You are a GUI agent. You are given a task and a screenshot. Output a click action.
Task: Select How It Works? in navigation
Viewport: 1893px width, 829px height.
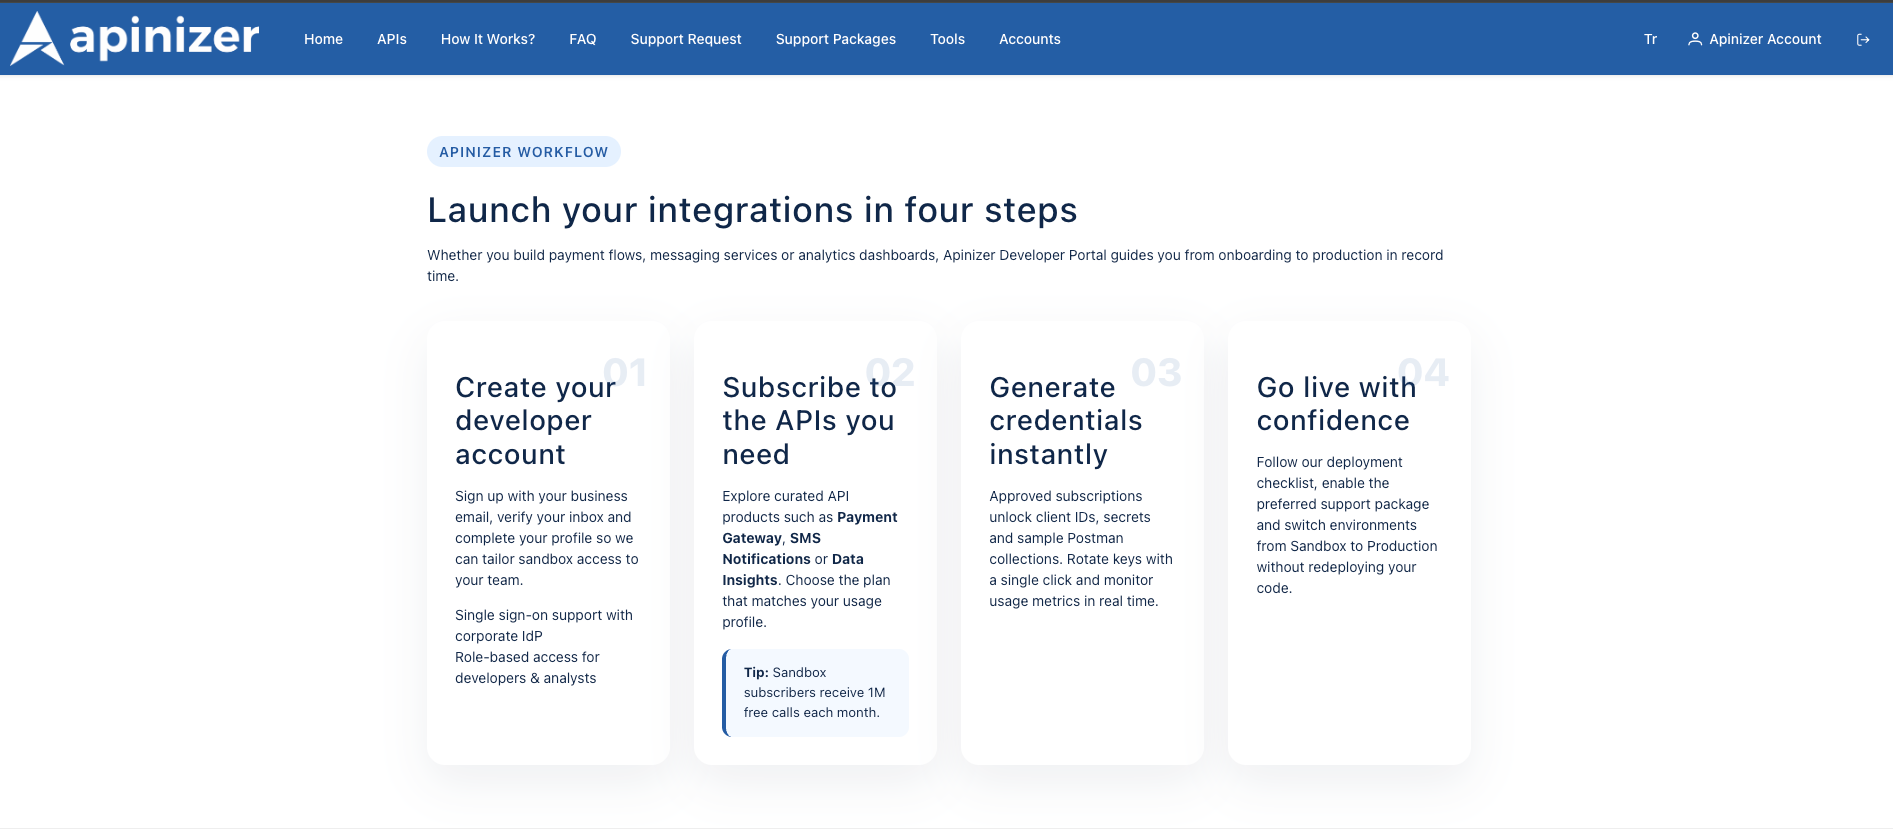click(487, 40)
